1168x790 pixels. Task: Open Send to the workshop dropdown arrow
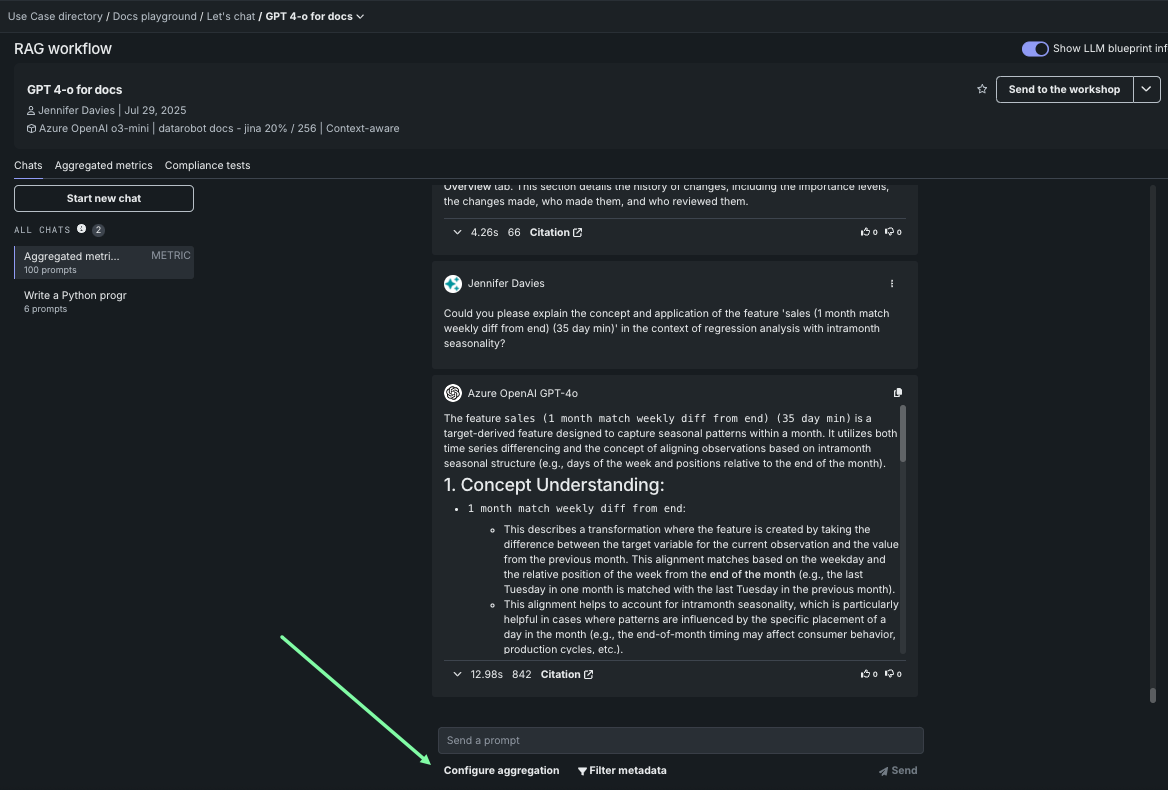click(1147, 89)
